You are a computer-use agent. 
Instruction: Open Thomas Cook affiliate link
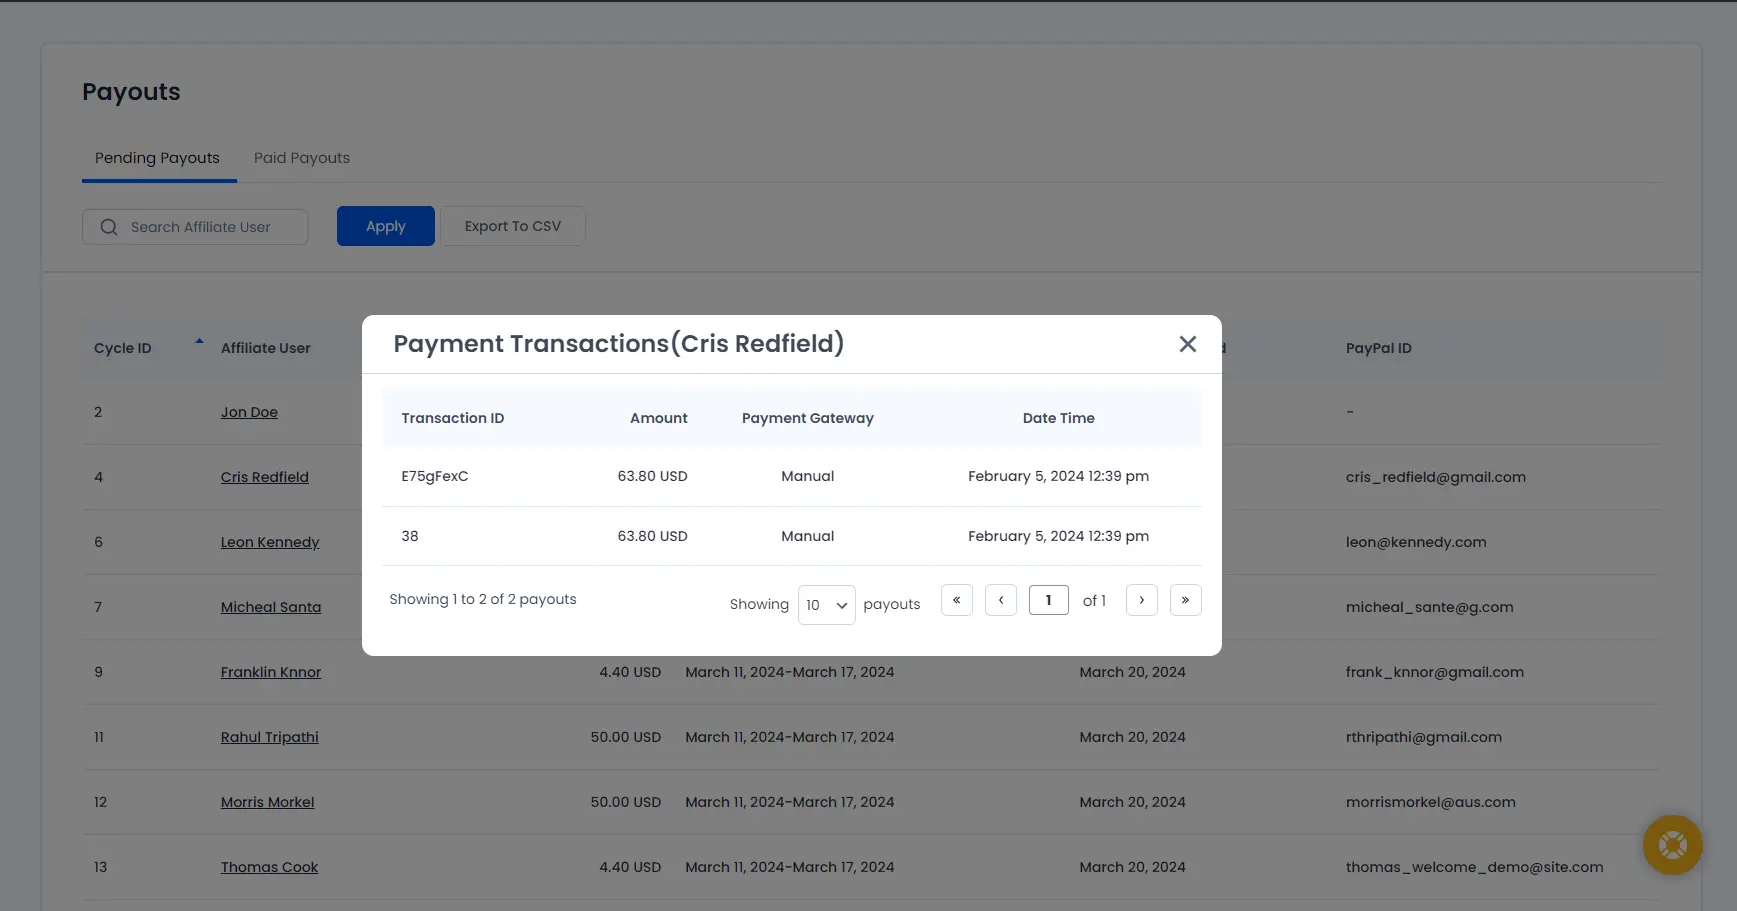[x=270, y=867]
